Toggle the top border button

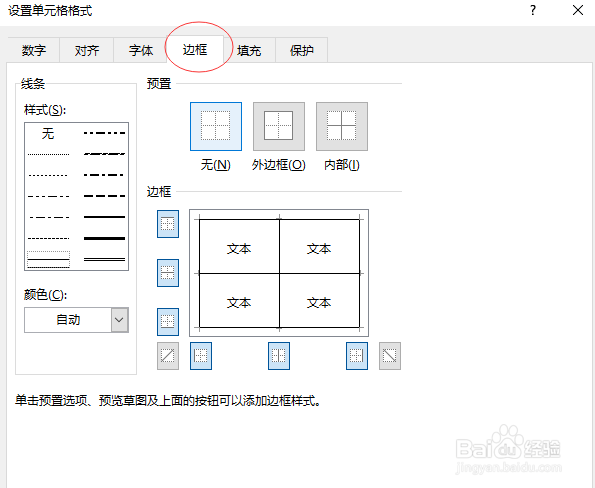(x=168, y=224)
